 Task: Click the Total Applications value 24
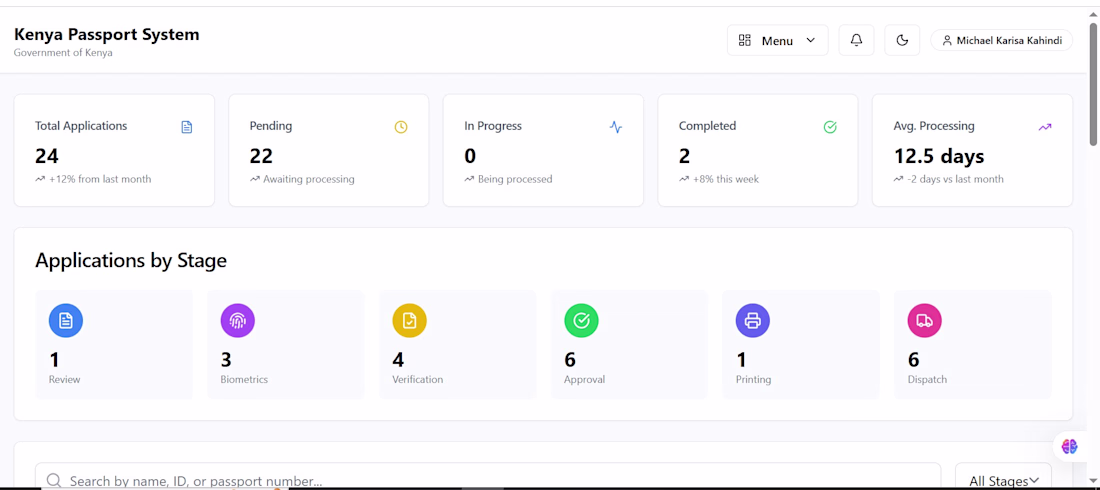[x=47, y=156]
